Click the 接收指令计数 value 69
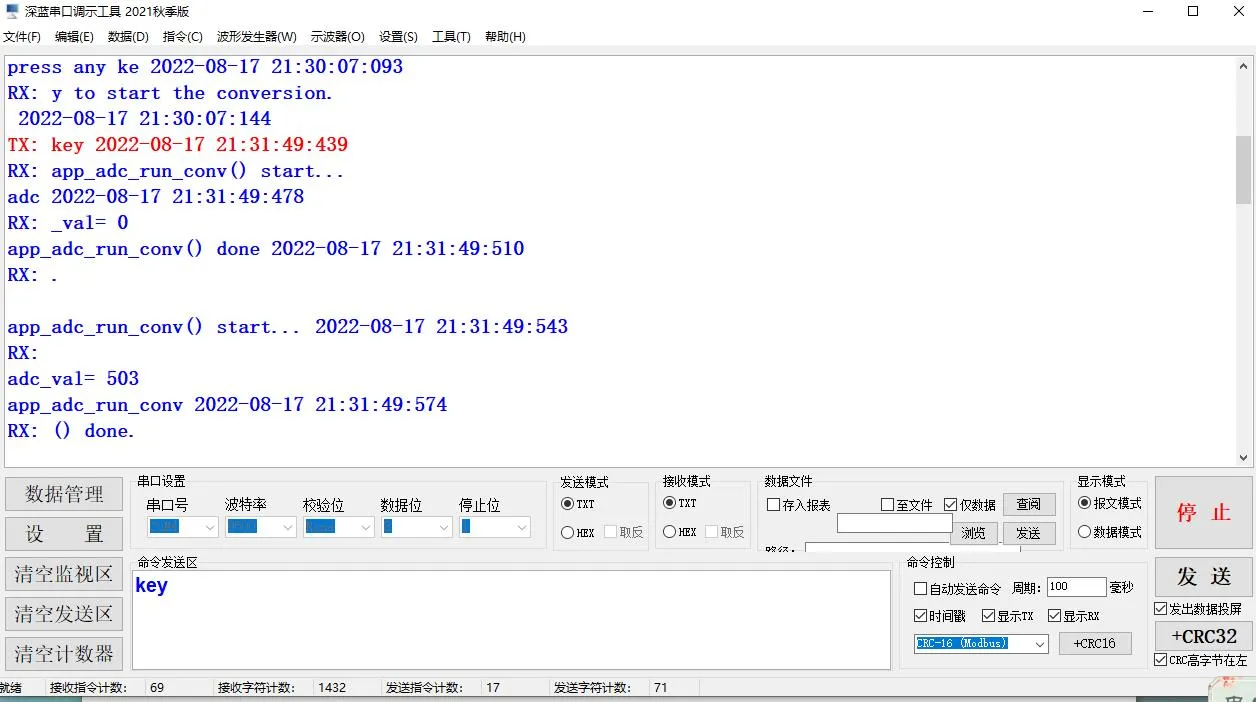 point(157,688)
